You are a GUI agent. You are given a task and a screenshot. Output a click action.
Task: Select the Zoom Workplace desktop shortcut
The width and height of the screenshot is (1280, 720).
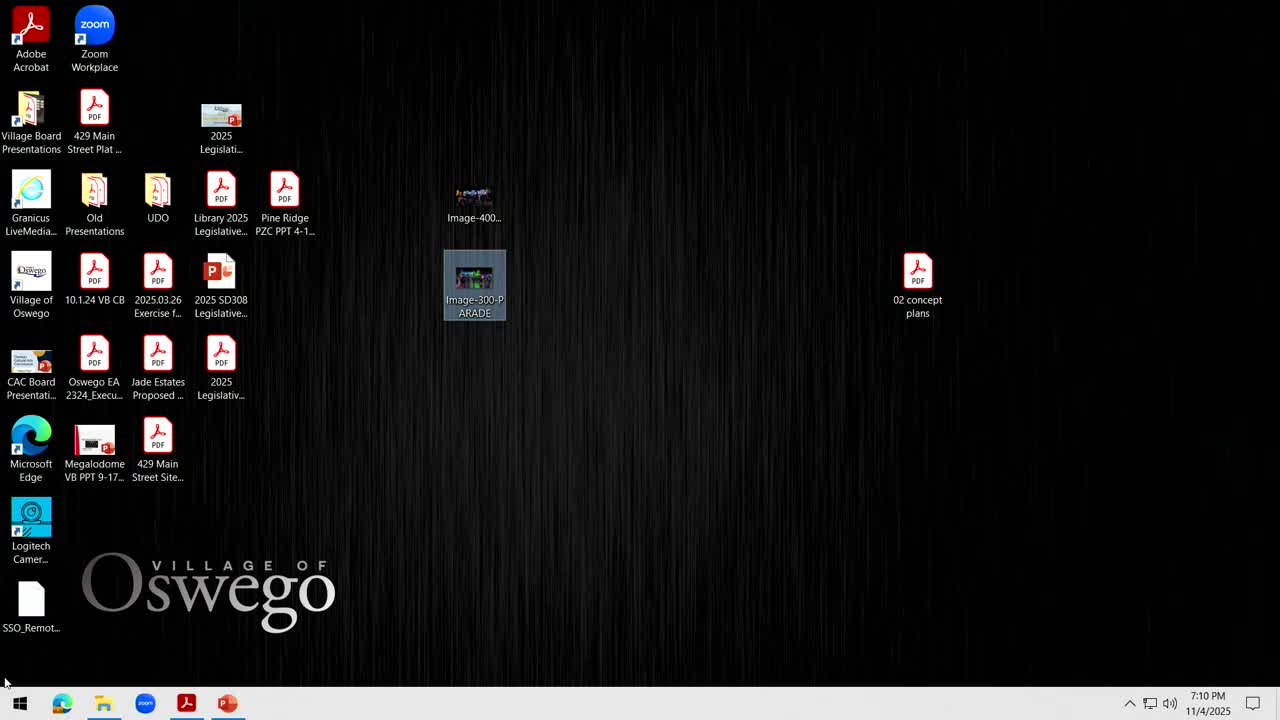coord(94,40)
